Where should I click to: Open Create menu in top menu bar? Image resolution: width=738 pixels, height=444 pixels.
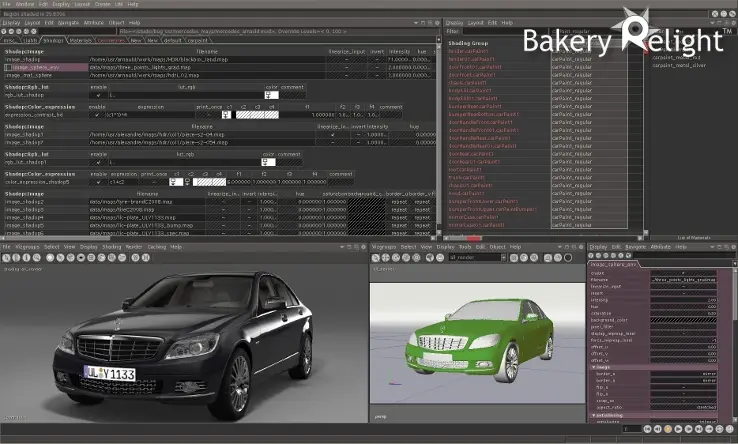(x=102, y=4)
